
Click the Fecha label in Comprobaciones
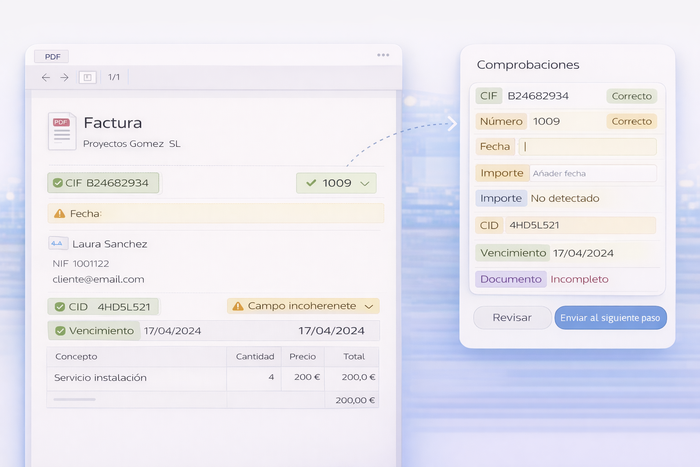click(x=495, y=146)
